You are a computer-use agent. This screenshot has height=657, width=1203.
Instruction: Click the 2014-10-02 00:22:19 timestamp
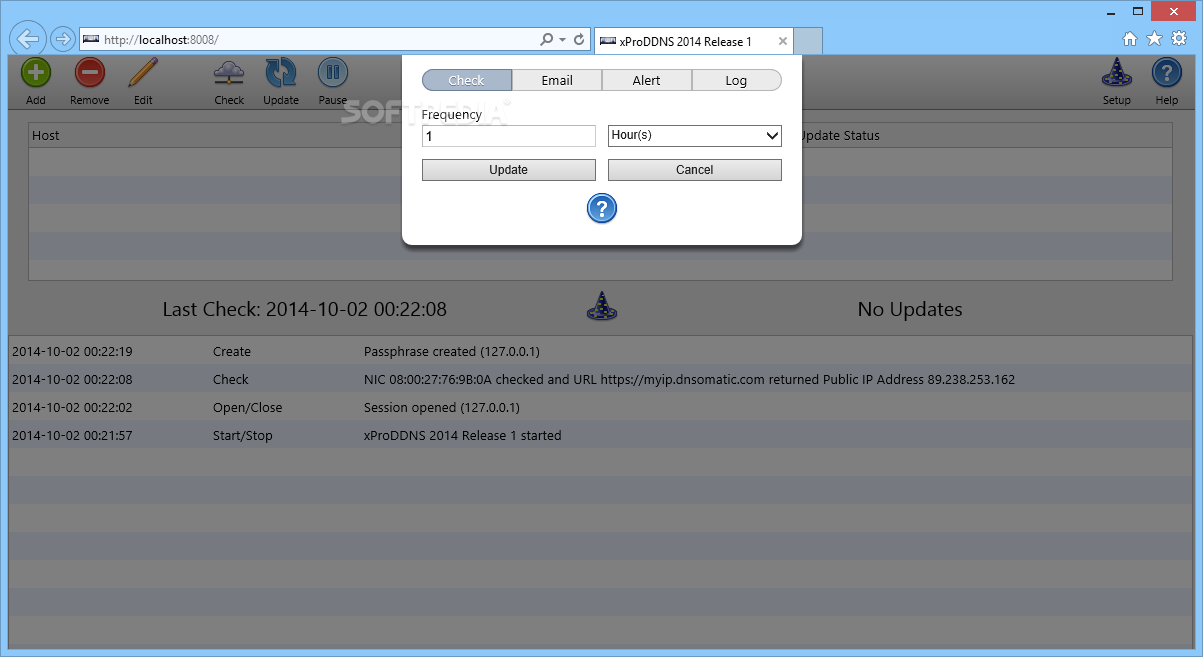click(72, 352)
